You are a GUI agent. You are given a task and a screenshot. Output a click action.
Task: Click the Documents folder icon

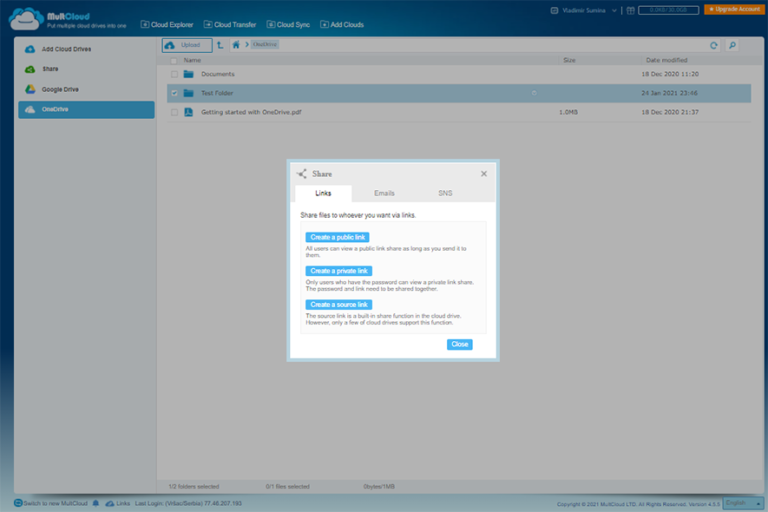(189, 74)
